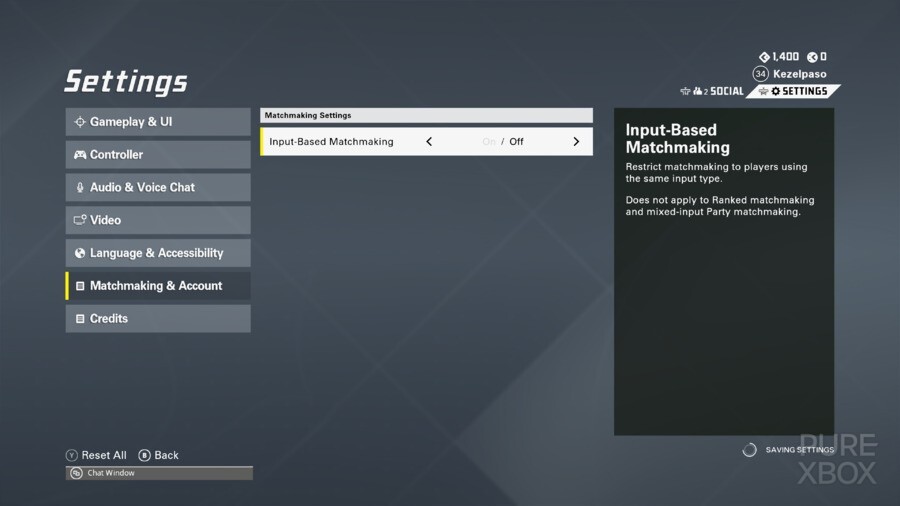This screenshot has height=506, width=900.
Task: Open the Audio & Voice Chat category
Action: [158, 187]
